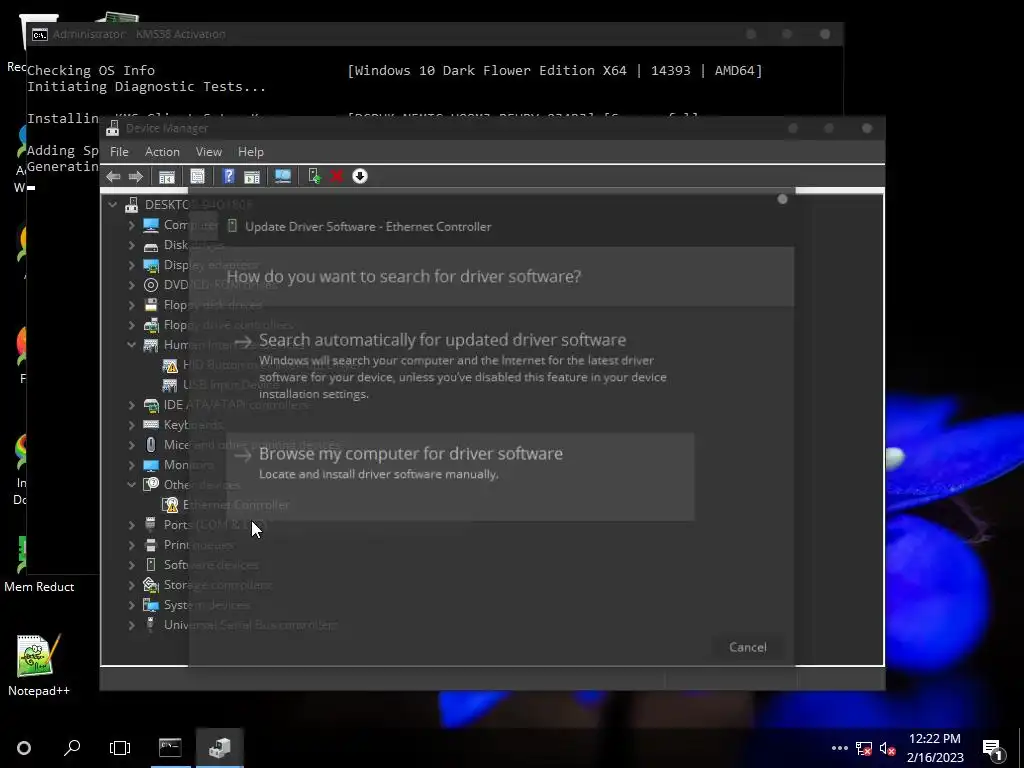Select the USB Input Device tree row
Screen dimensions: 1024x768
pyautogui.click(x=221, y=385)
